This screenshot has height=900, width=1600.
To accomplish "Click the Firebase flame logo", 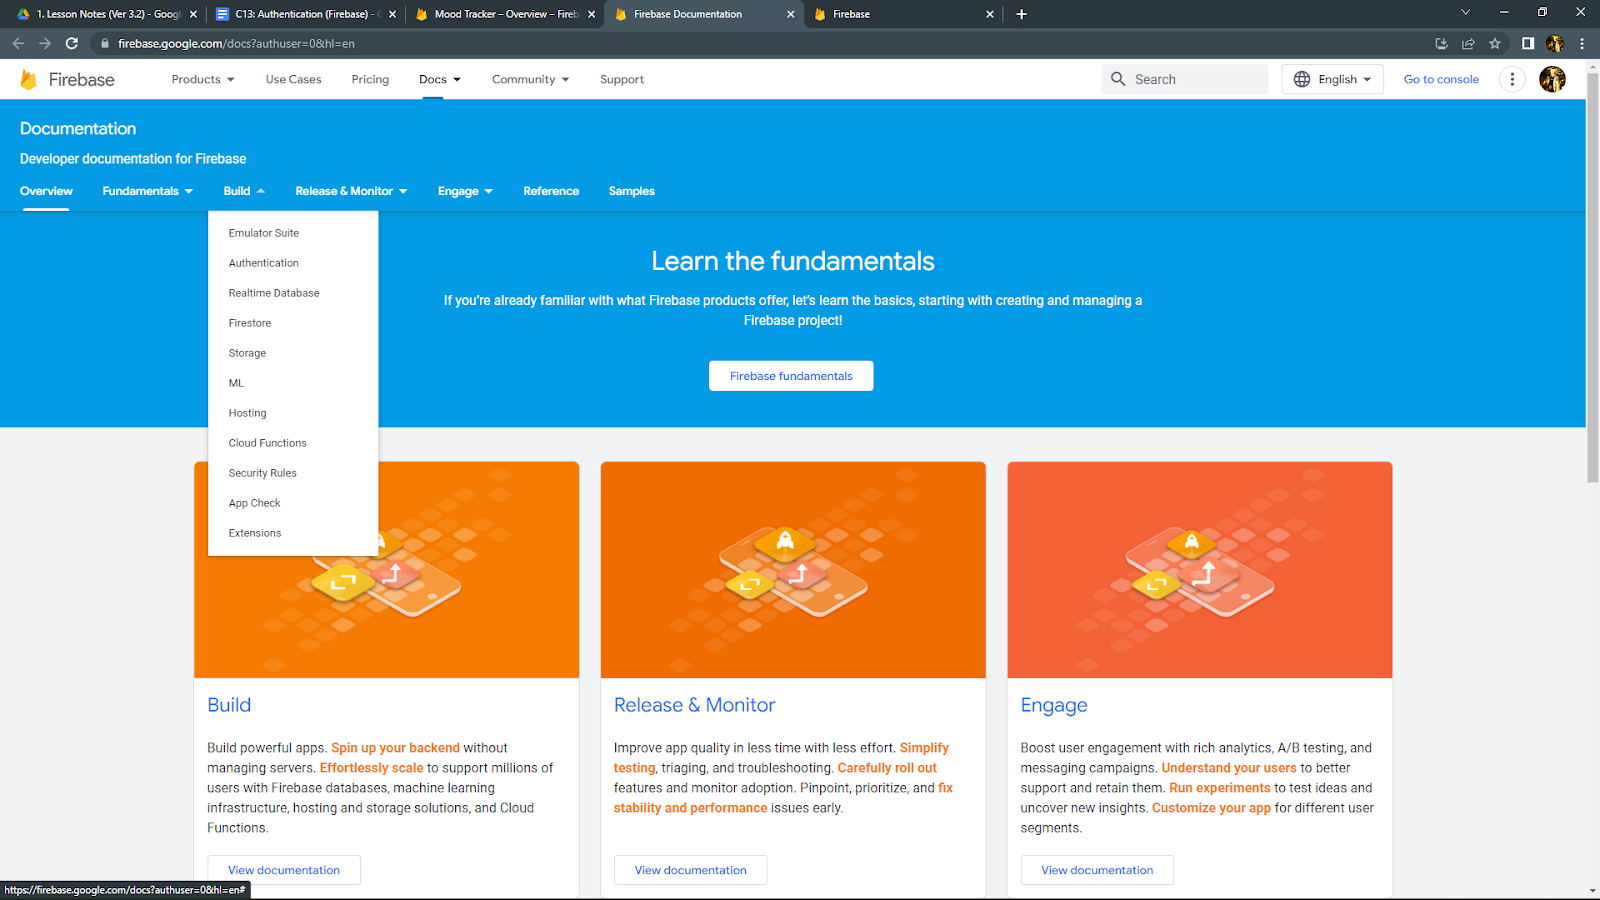I will pos(29,79).
